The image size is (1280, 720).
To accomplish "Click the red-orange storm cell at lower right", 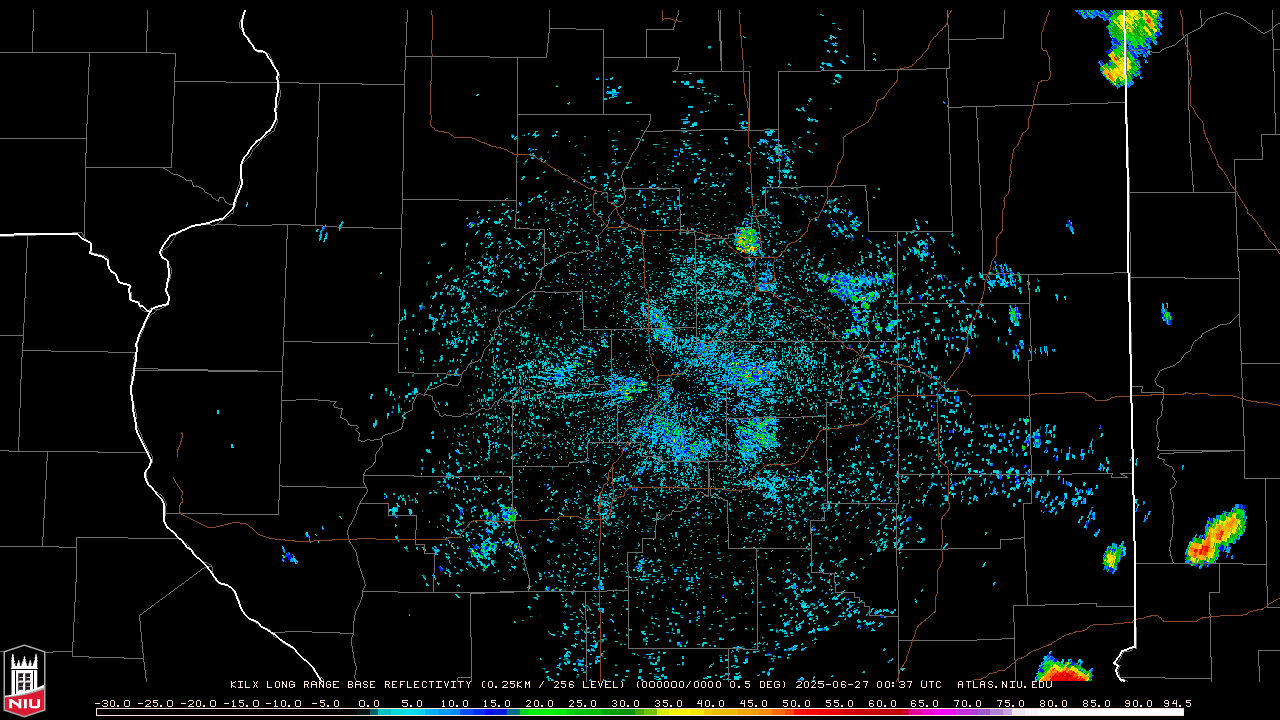I will pyautogui.click(x=1216, y=535).
